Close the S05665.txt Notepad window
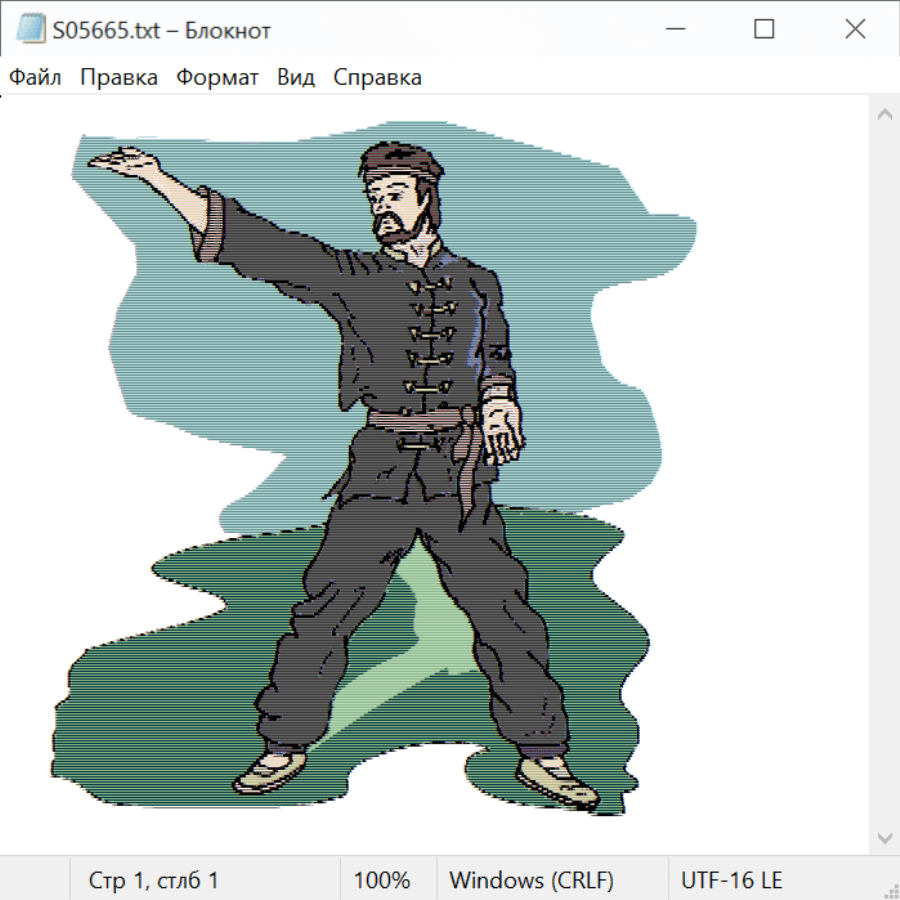This screenshot has width=900, height=900. (855, 30)
